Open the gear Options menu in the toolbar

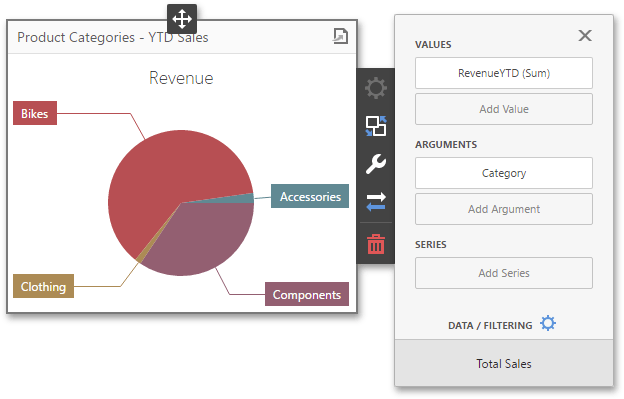(x=376, y=88)
